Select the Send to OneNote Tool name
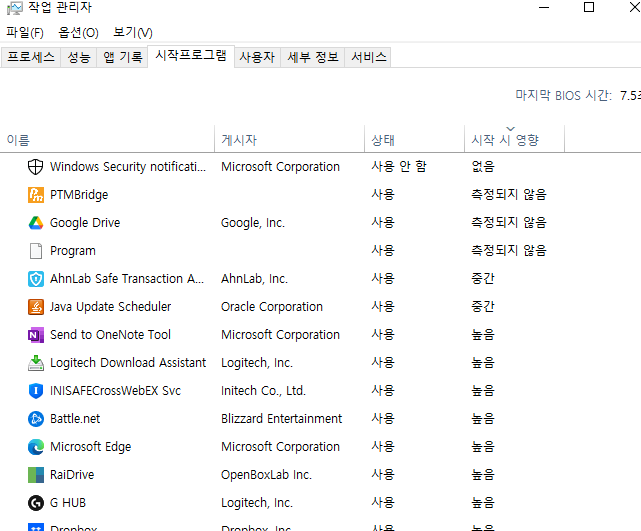This screenshot has height=531, width=641. point(110,335)
